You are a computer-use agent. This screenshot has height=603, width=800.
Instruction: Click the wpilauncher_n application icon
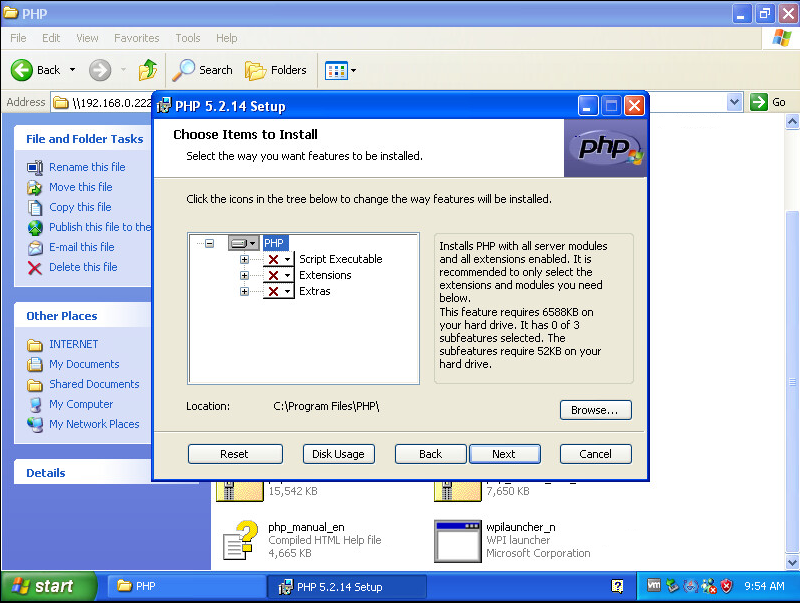click(457, 541)
